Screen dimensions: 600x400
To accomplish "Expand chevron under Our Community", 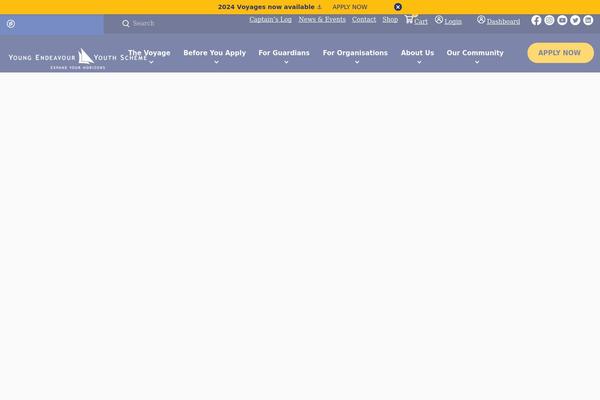I will (477, 62).
